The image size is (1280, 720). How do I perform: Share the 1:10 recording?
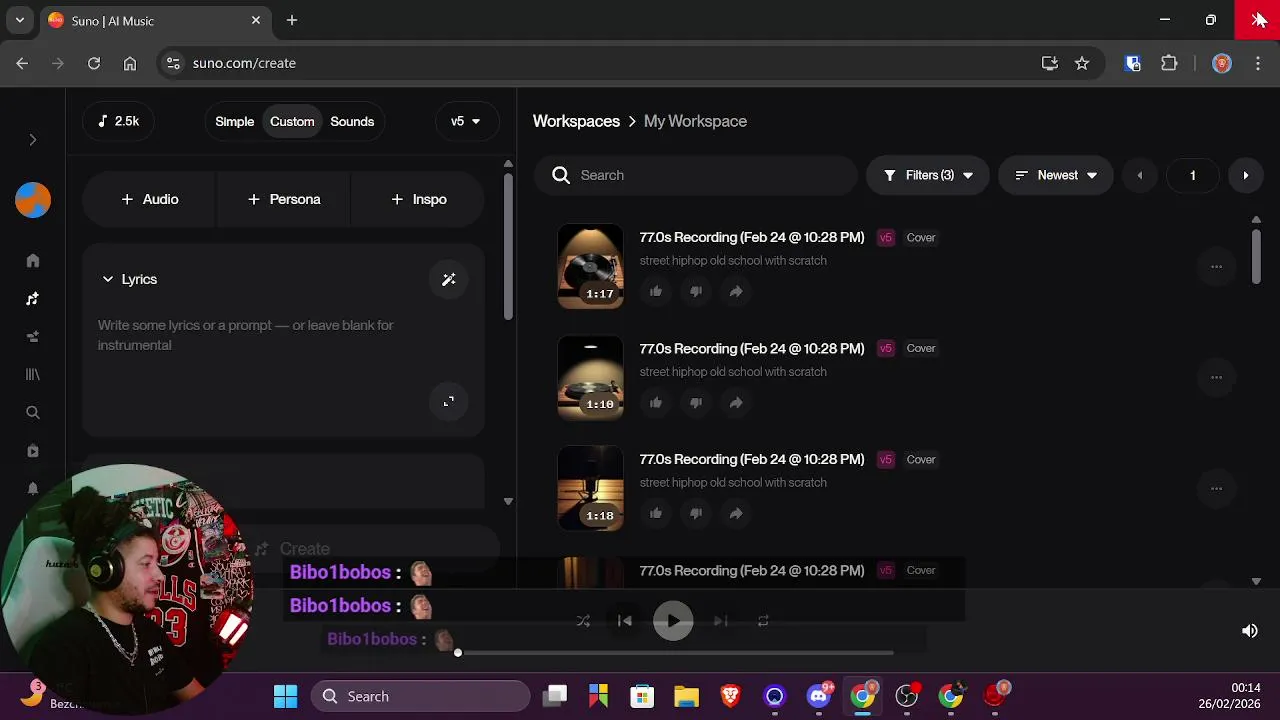[x=736, y=402]
